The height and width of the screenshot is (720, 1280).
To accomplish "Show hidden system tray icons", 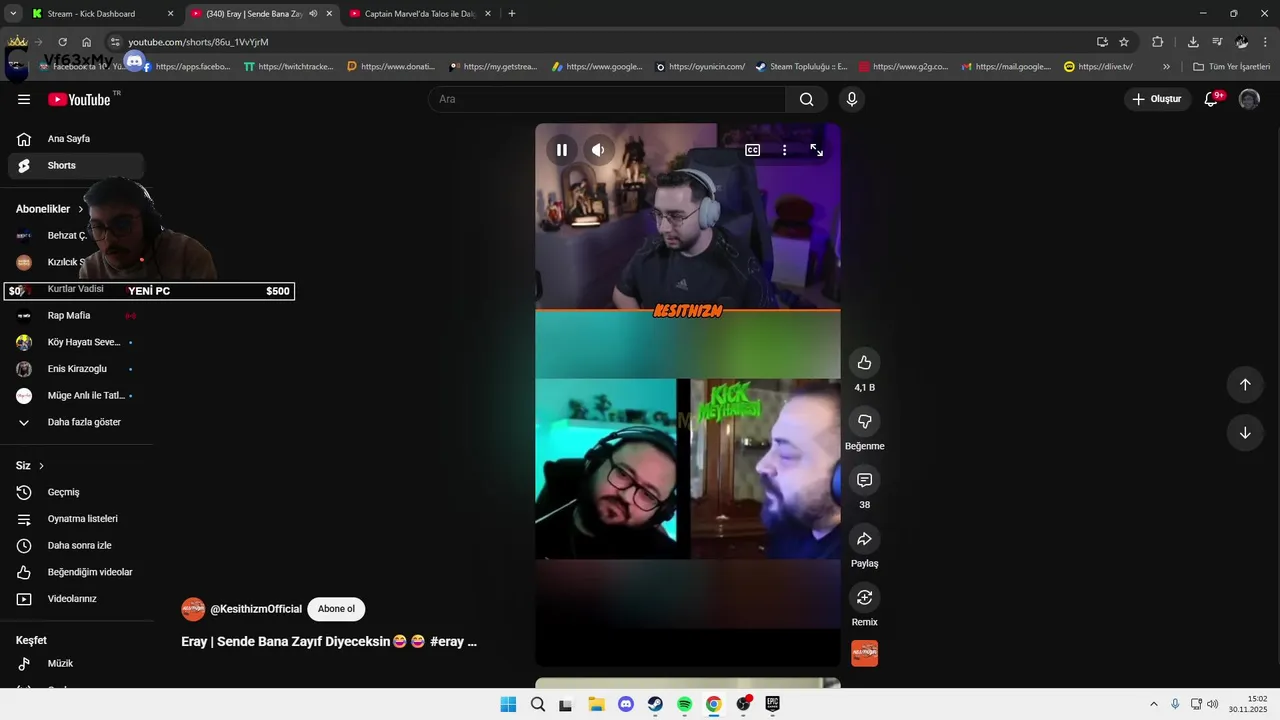I will [1153, 704].
